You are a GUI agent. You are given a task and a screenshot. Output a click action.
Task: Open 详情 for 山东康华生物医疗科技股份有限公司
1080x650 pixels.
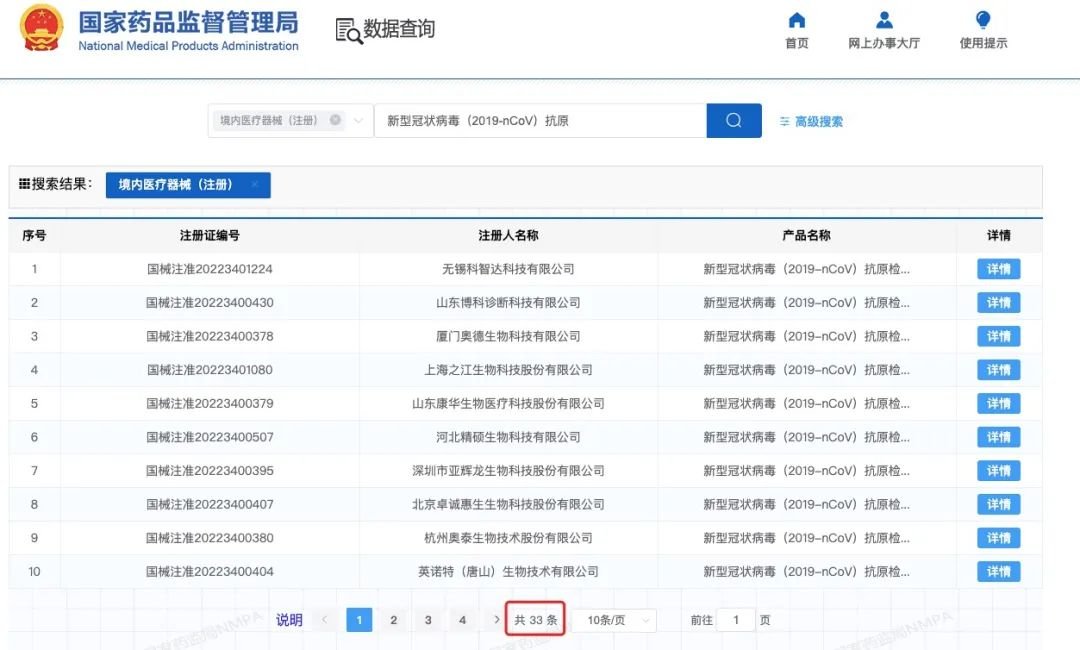[x=999, y=403]
